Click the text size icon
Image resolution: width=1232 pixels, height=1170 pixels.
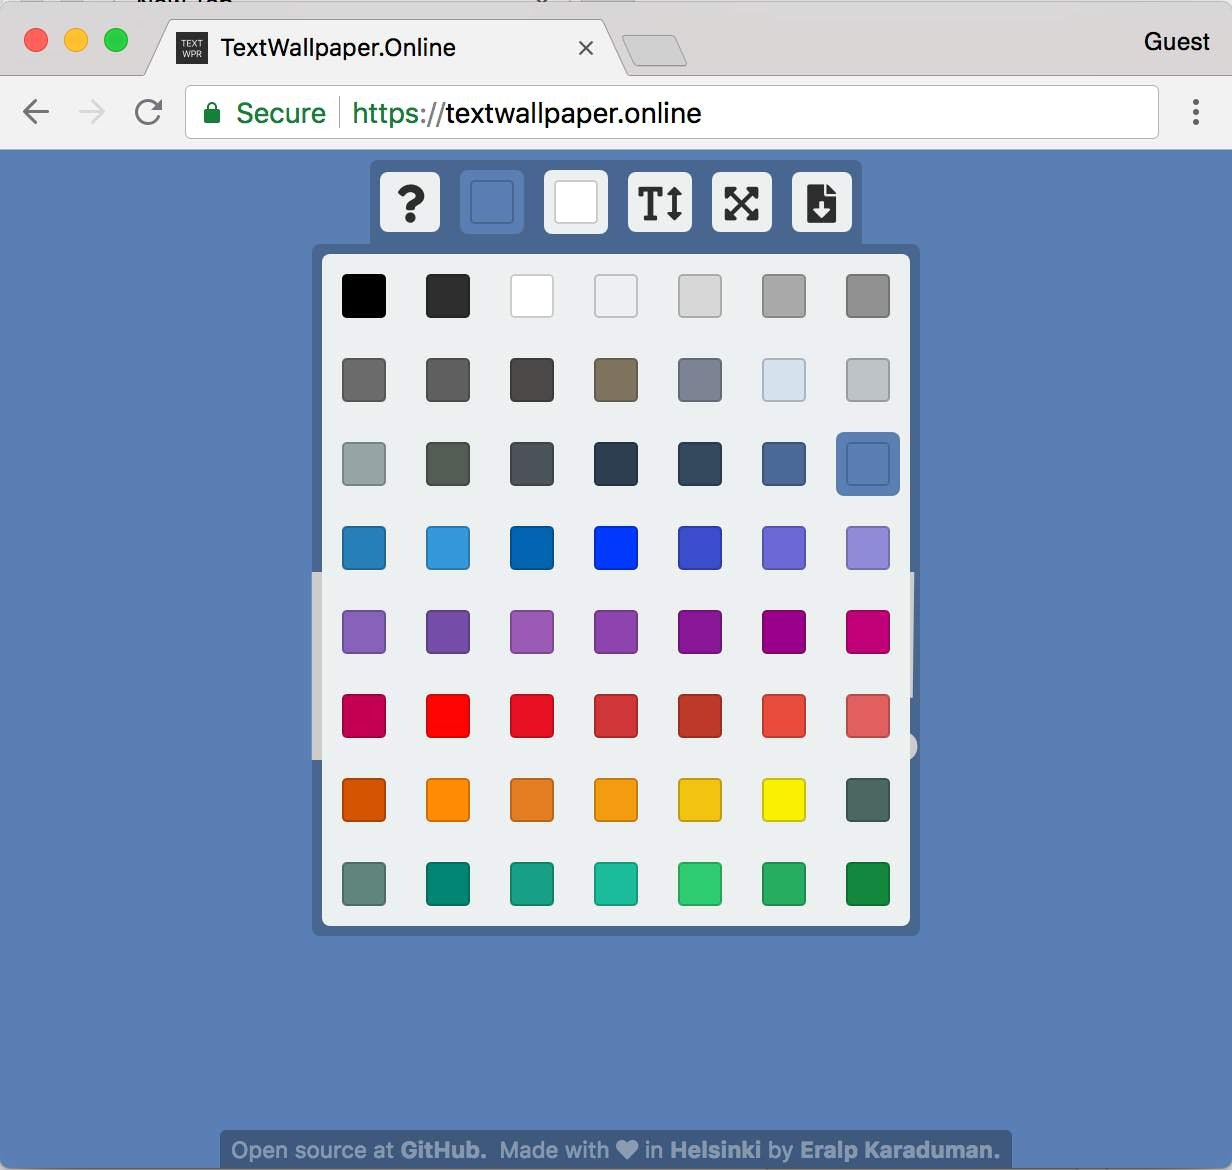pyautogui.click(x=660, y=203)
